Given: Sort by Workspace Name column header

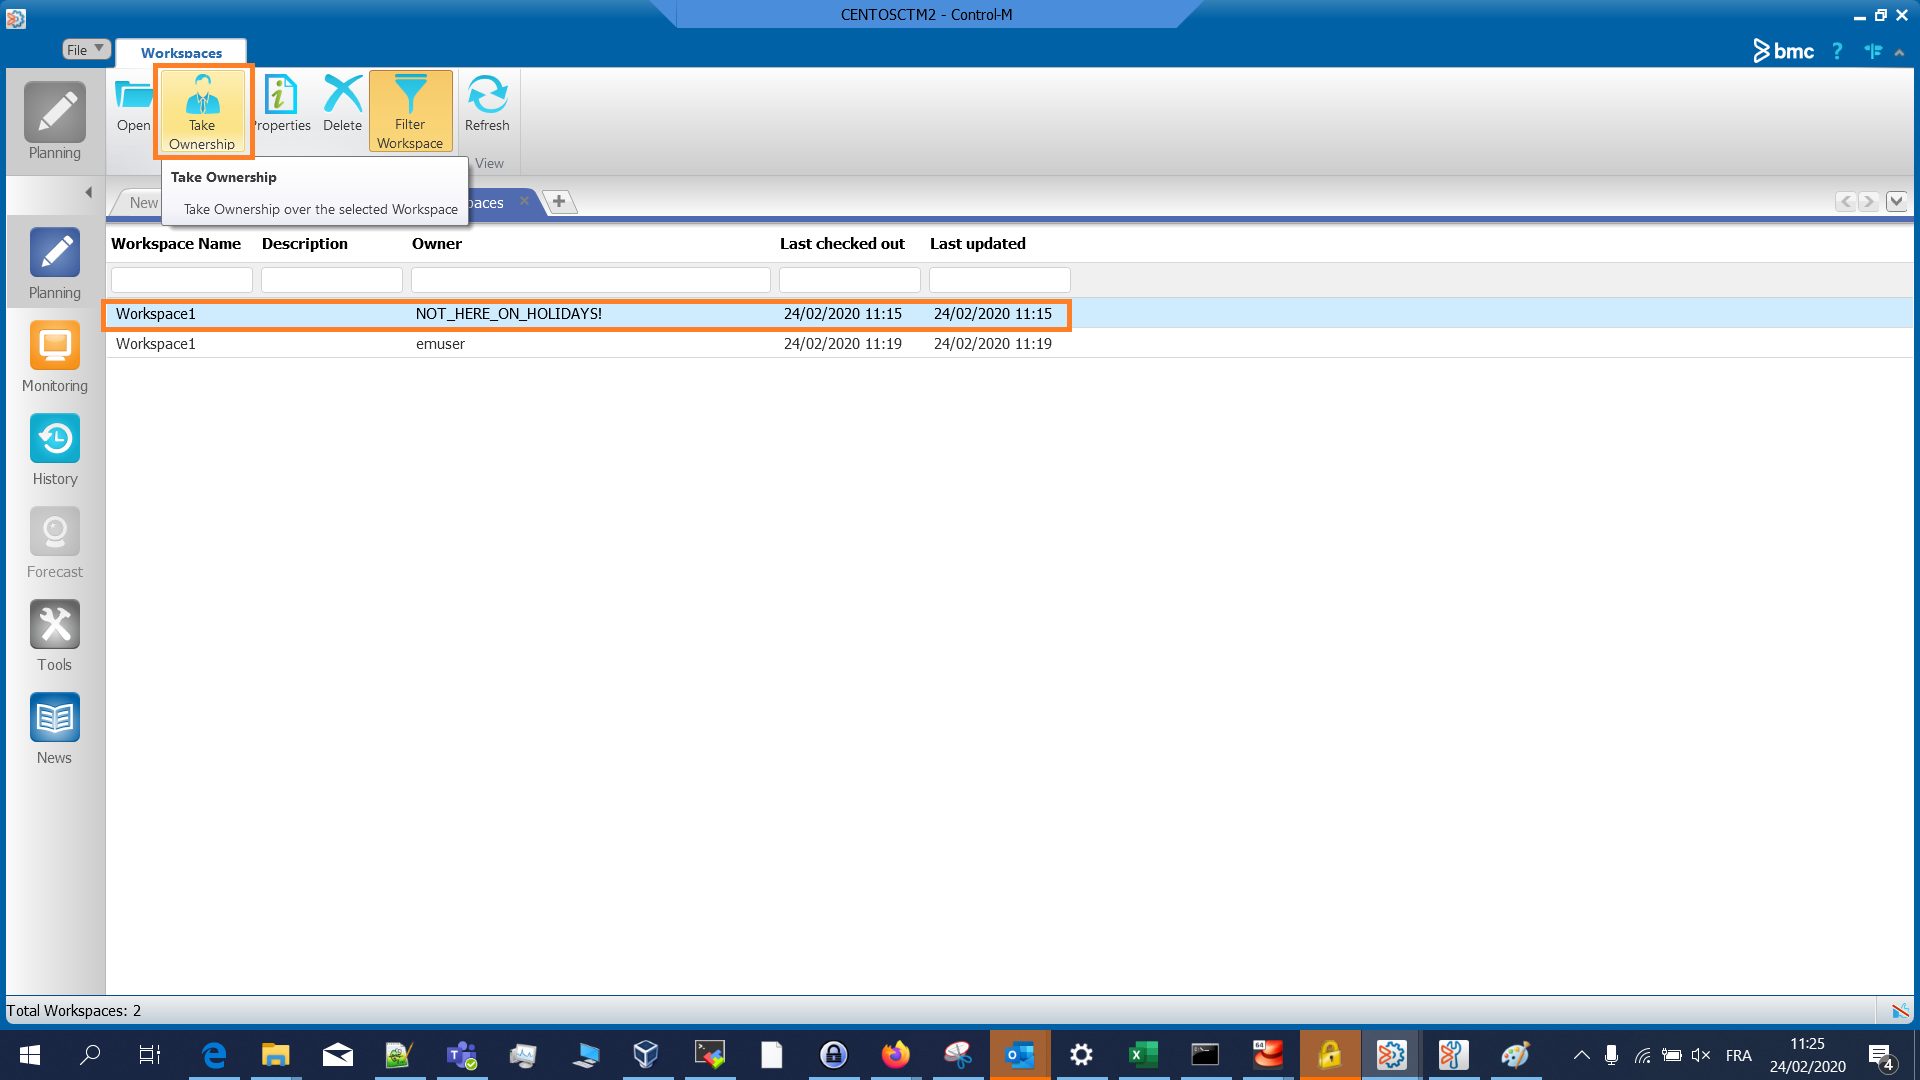Looking at the screenshot, I should pos(176,244).
